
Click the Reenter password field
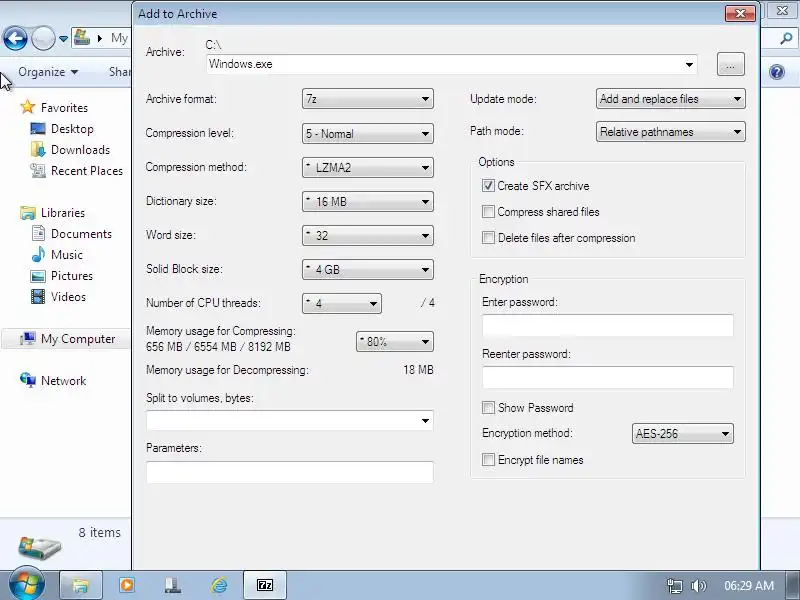click(608, 378)
